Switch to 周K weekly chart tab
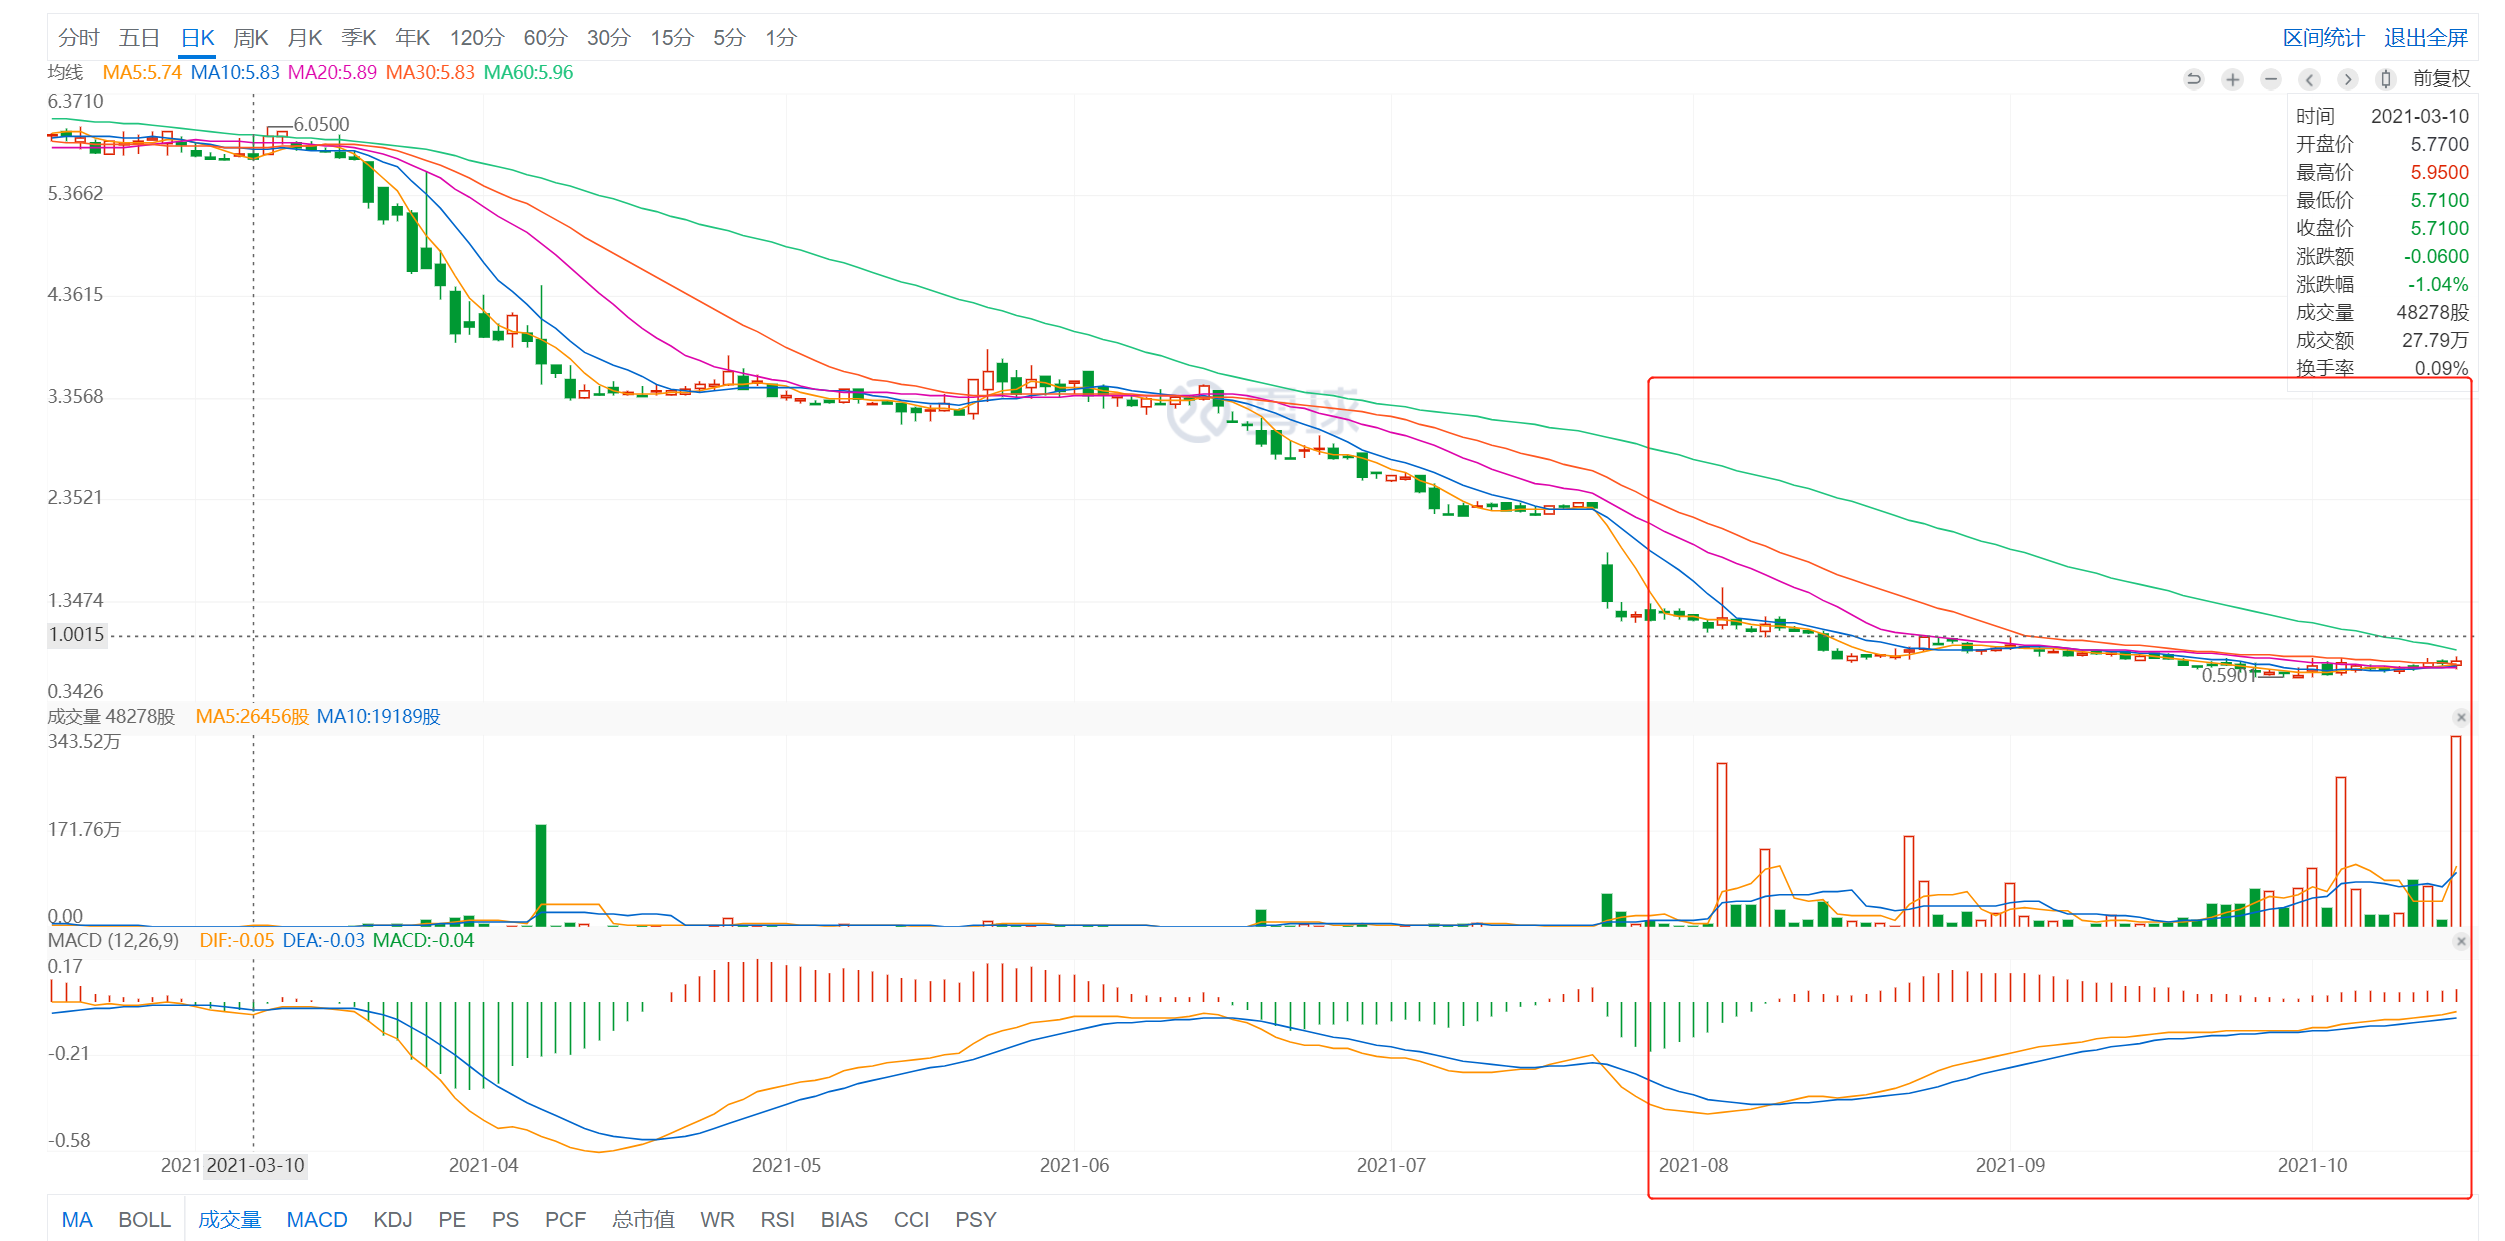Screen dimensions: 2505x1241 click(x=250, y=38)
